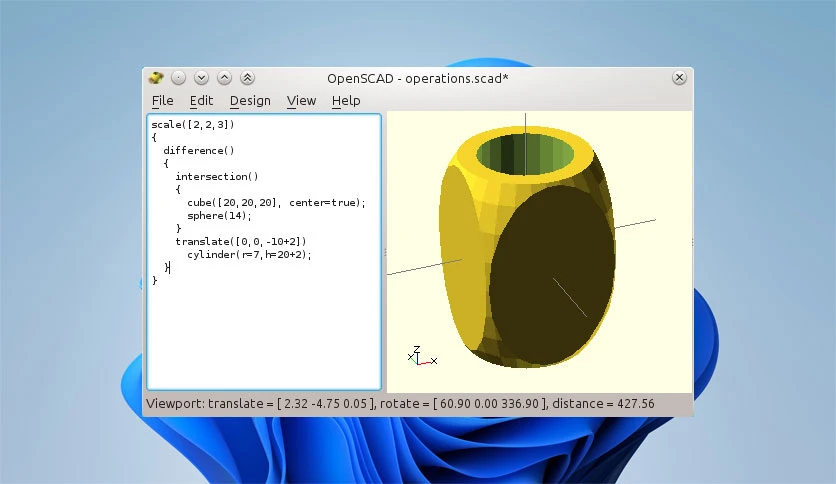The height and width of the screenshot is (484, 836).
Task: Click the cylinder(r=7,h=20+2); line
Action: click(249, 254)
